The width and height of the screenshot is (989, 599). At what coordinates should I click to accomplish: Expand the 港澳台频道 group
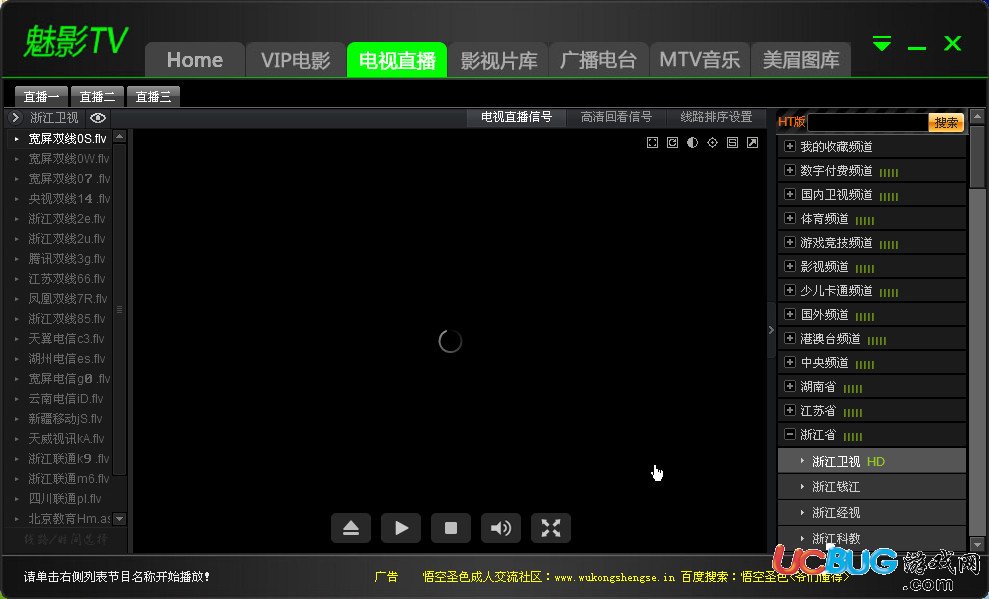tap(789, 338)
